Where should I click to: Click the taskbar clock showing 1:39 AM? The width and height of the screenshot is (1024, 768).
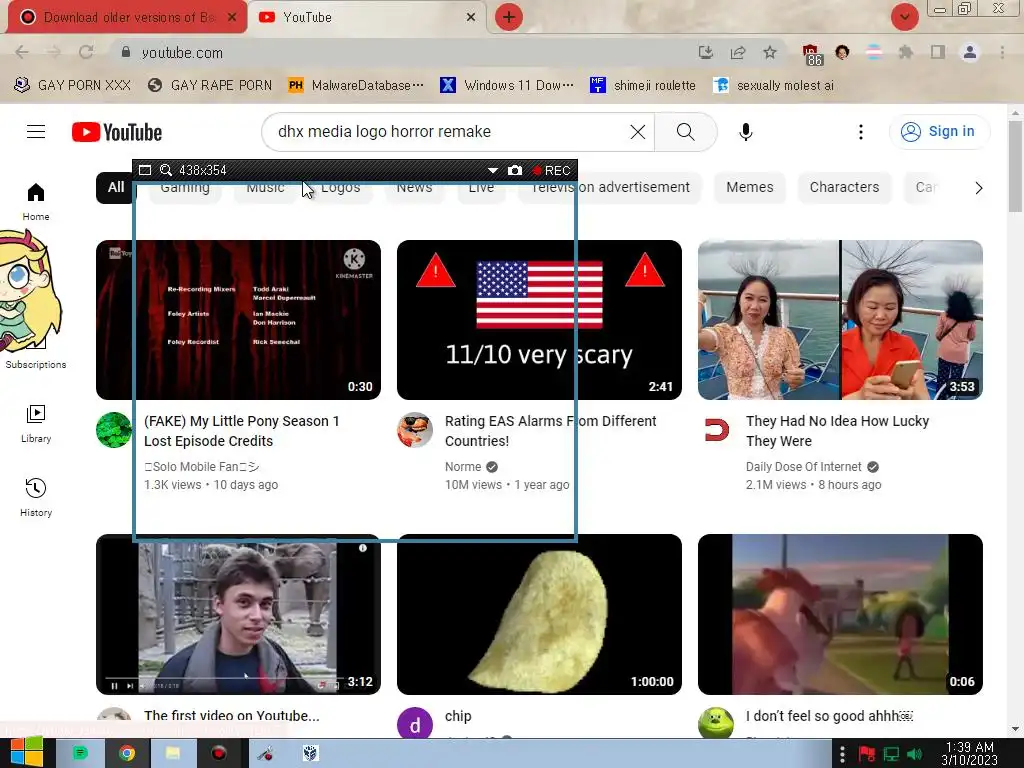click(x=970, y=754)
